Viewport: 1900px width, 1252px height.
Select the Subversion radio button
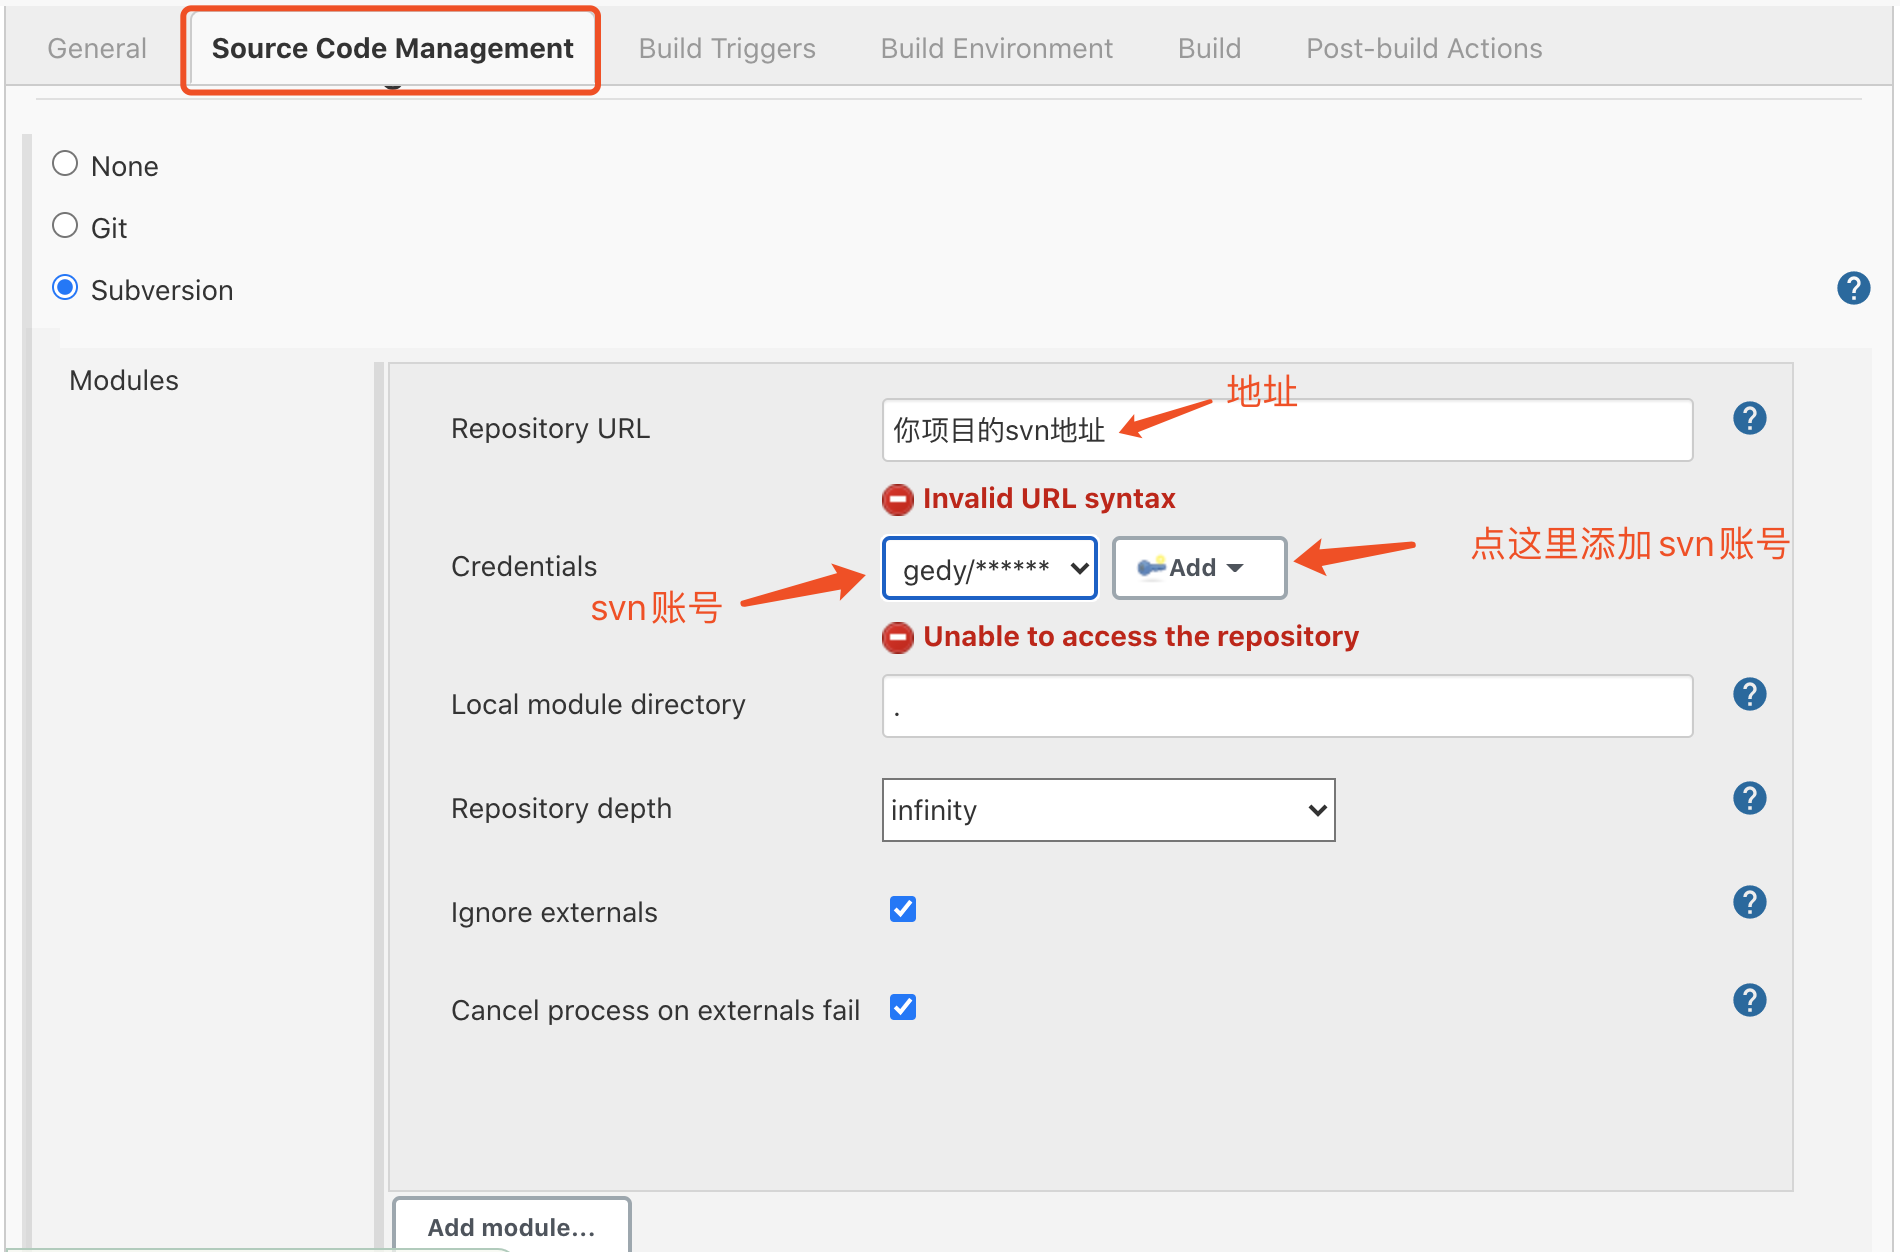65,288
